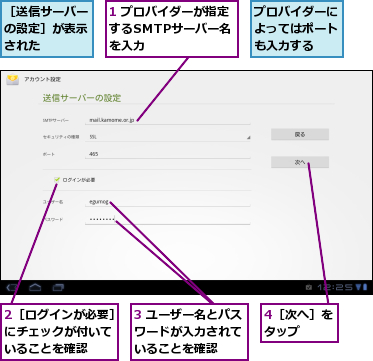
Task: Focus the SMTPサーバー field with mail.kamome.or.jp
Action: pos(168,120)
